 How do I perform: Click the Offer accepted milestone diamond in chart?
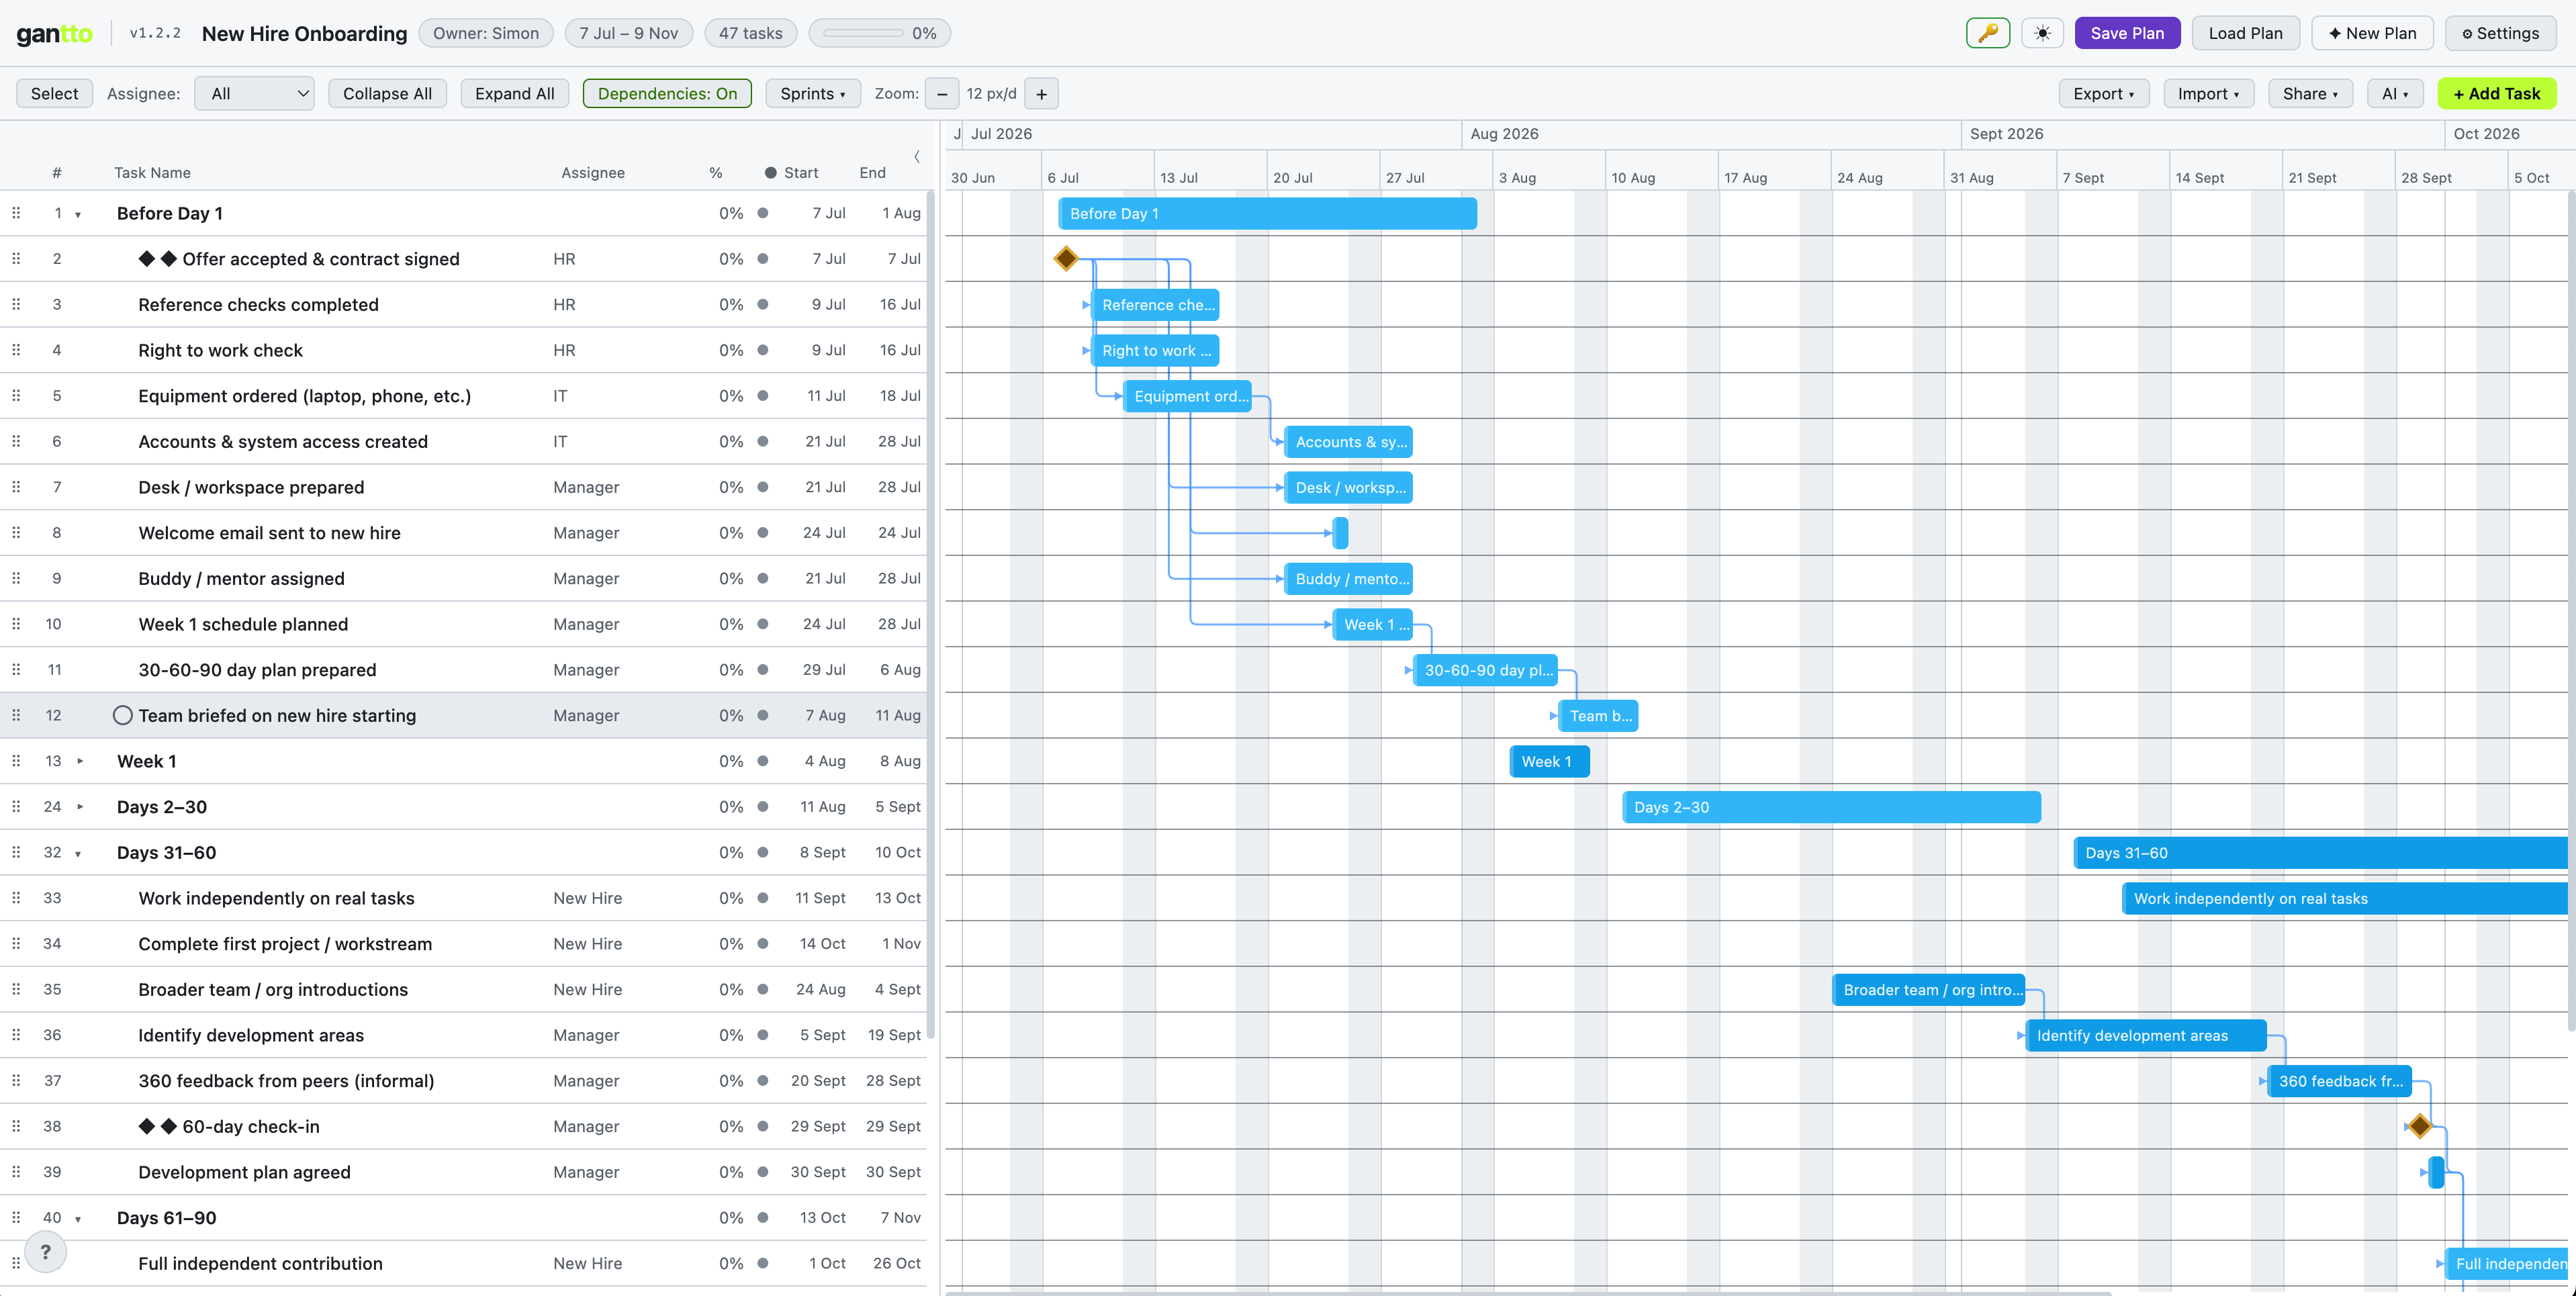[1066, 259]
